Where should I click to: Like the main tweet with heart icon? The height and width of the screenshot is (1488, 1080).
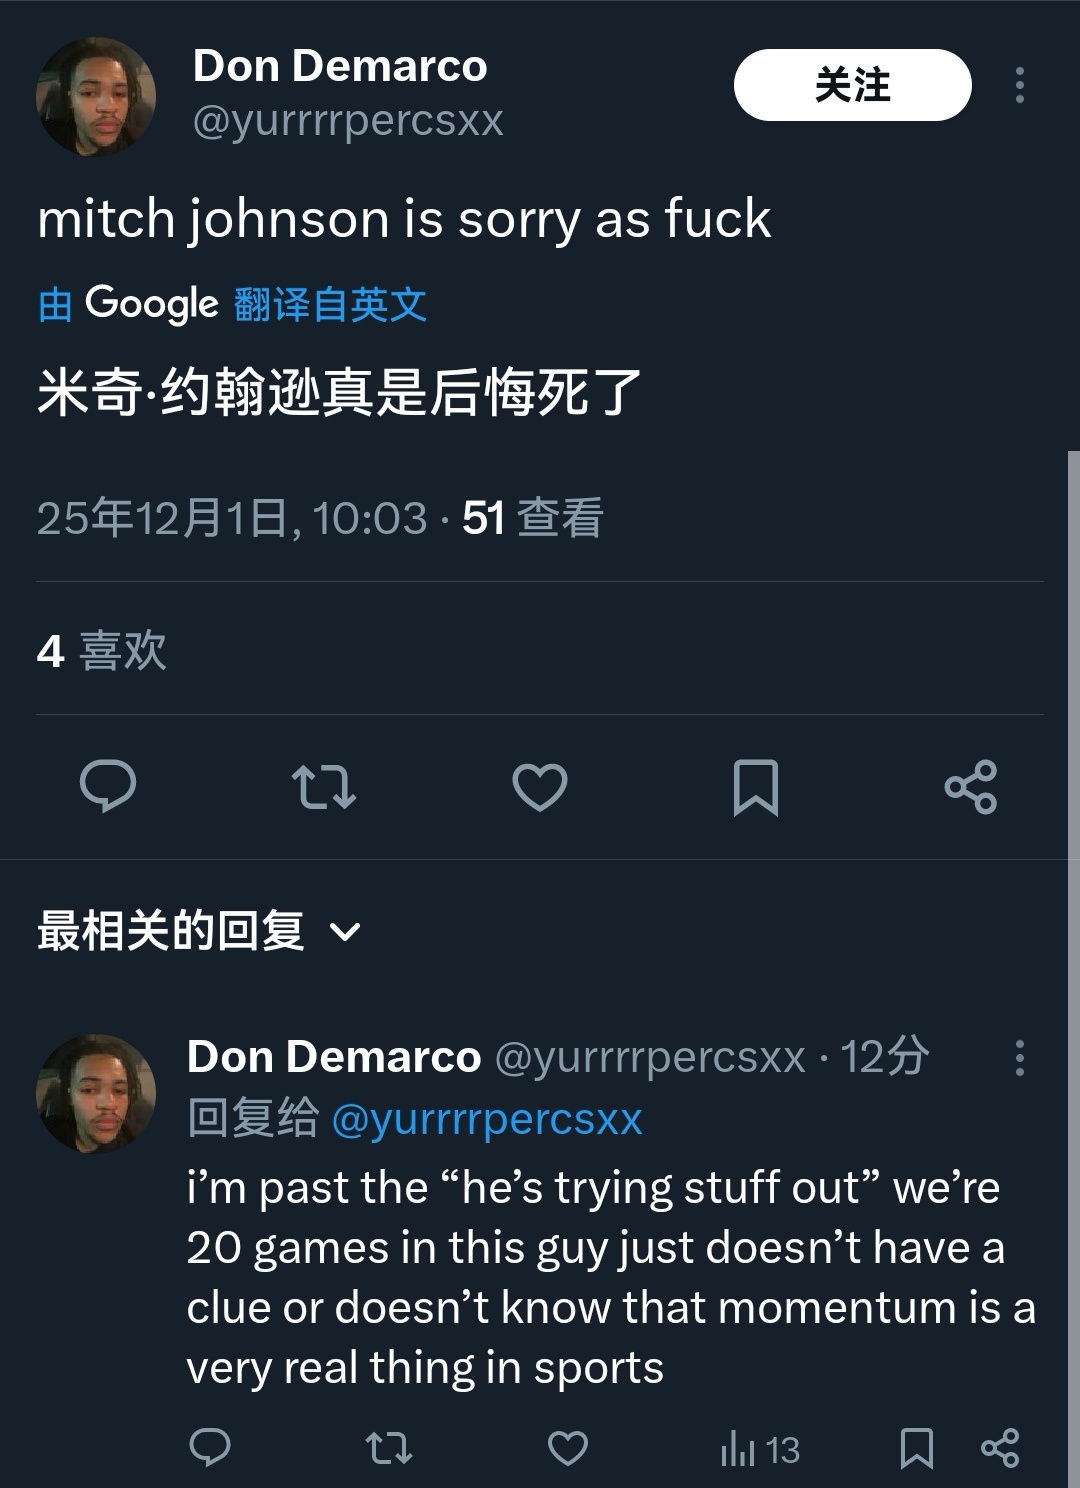click(x=540, y=786)
